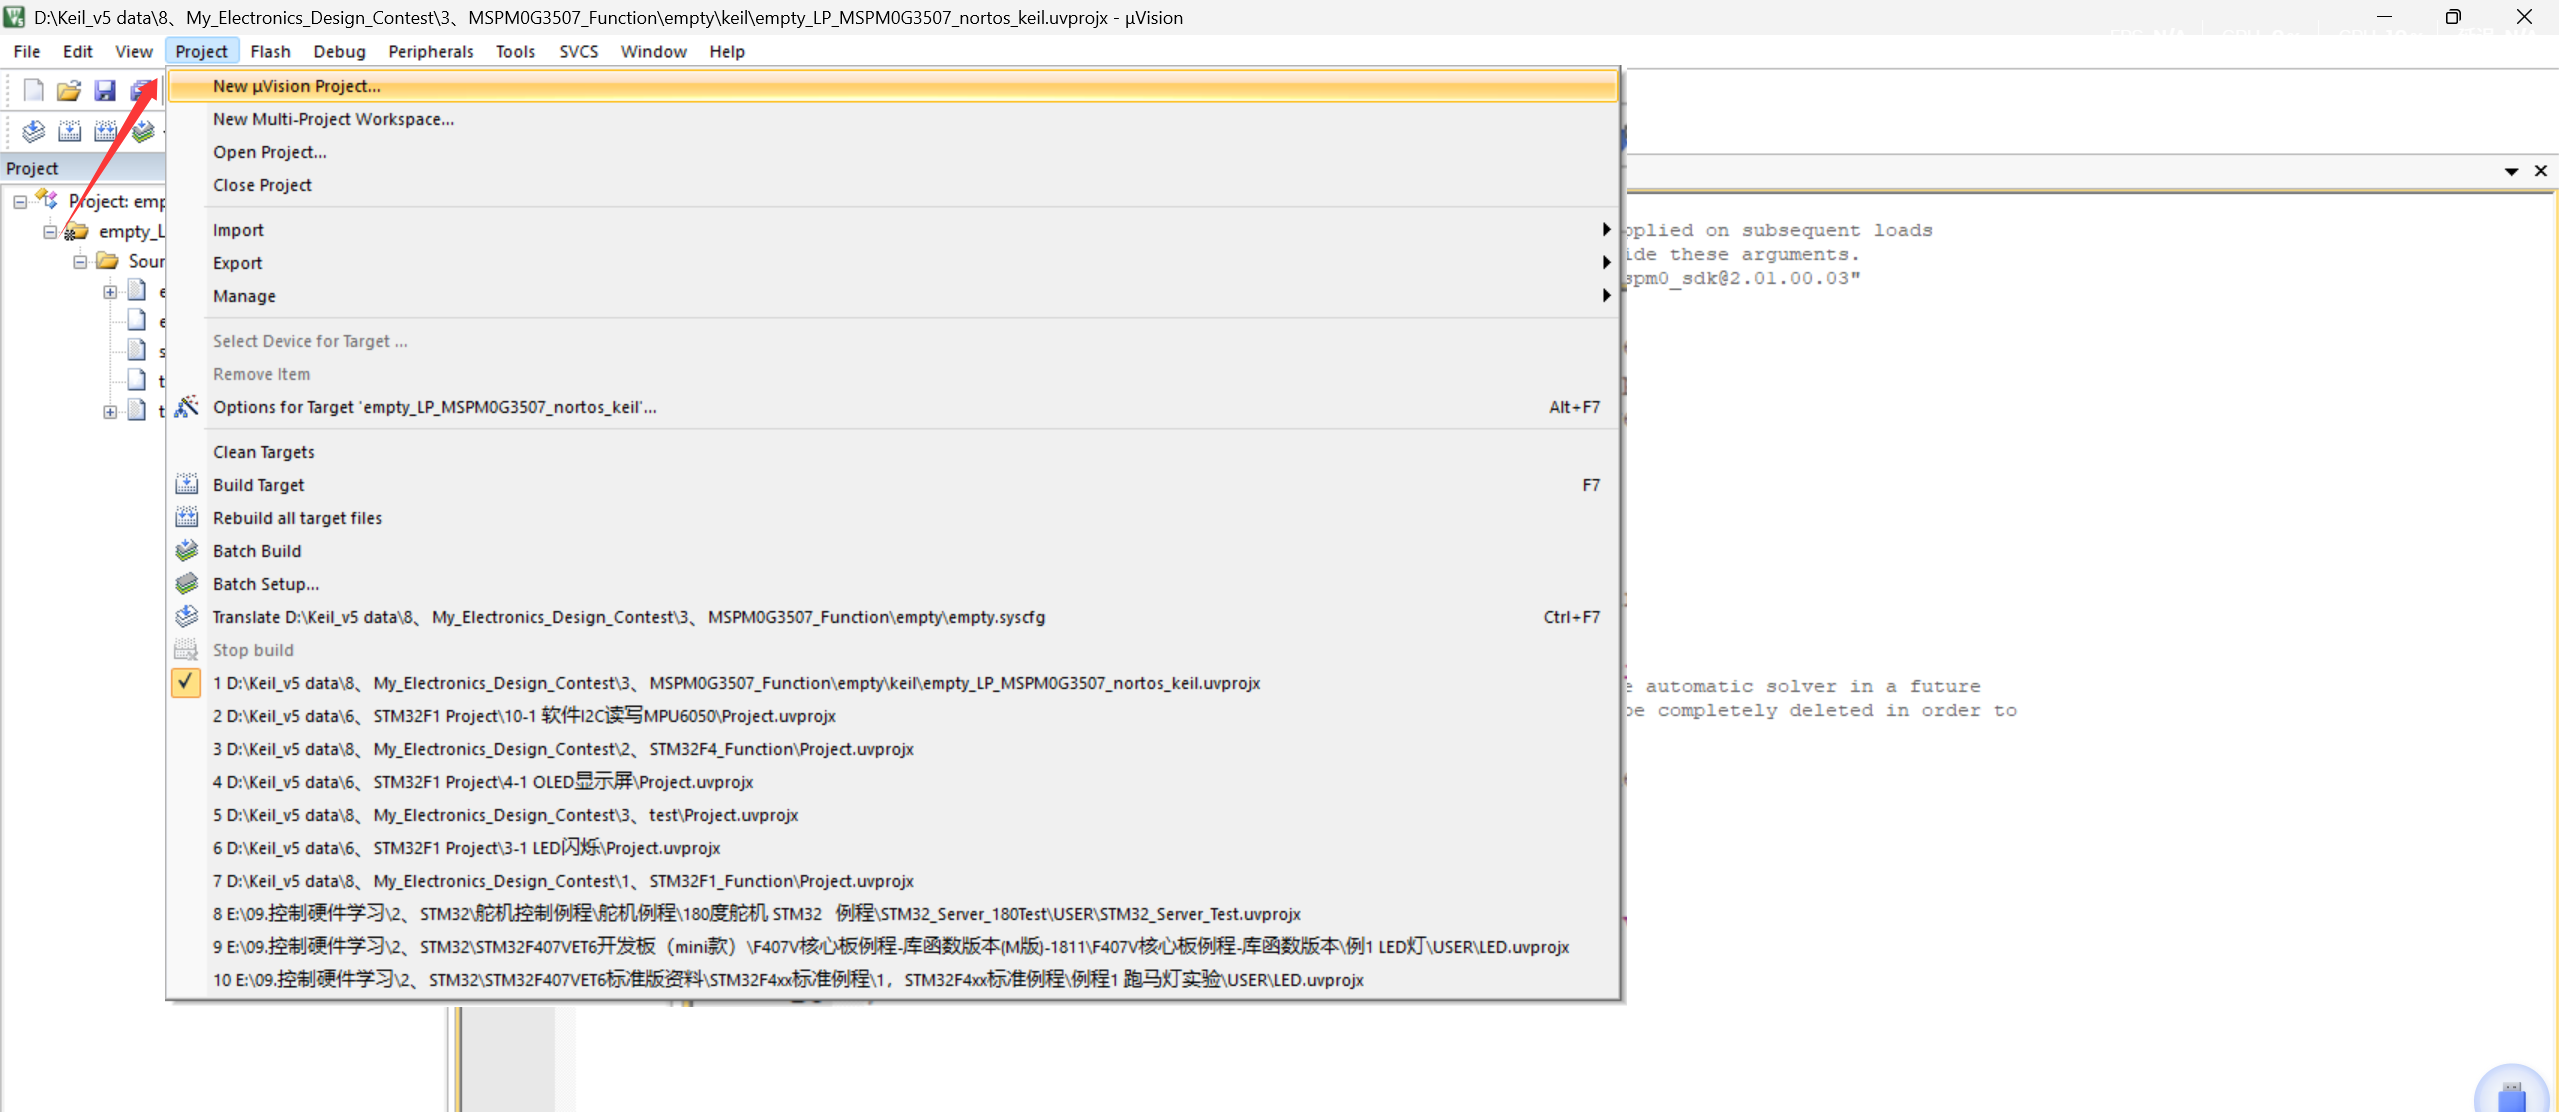The image size is (2559, 1112).
Task: Click the Build toolbar icon
Action: (x=69, y=131)
